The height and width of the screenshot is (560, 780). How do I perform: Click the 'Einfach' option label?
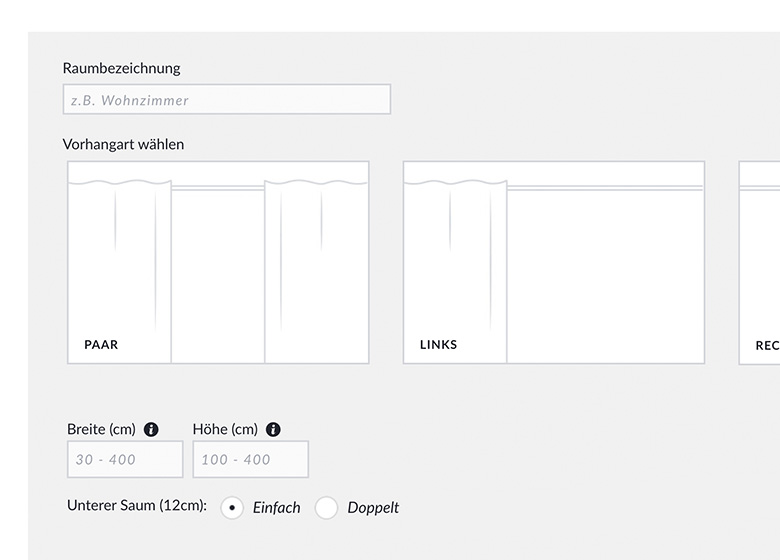[277, 508]
